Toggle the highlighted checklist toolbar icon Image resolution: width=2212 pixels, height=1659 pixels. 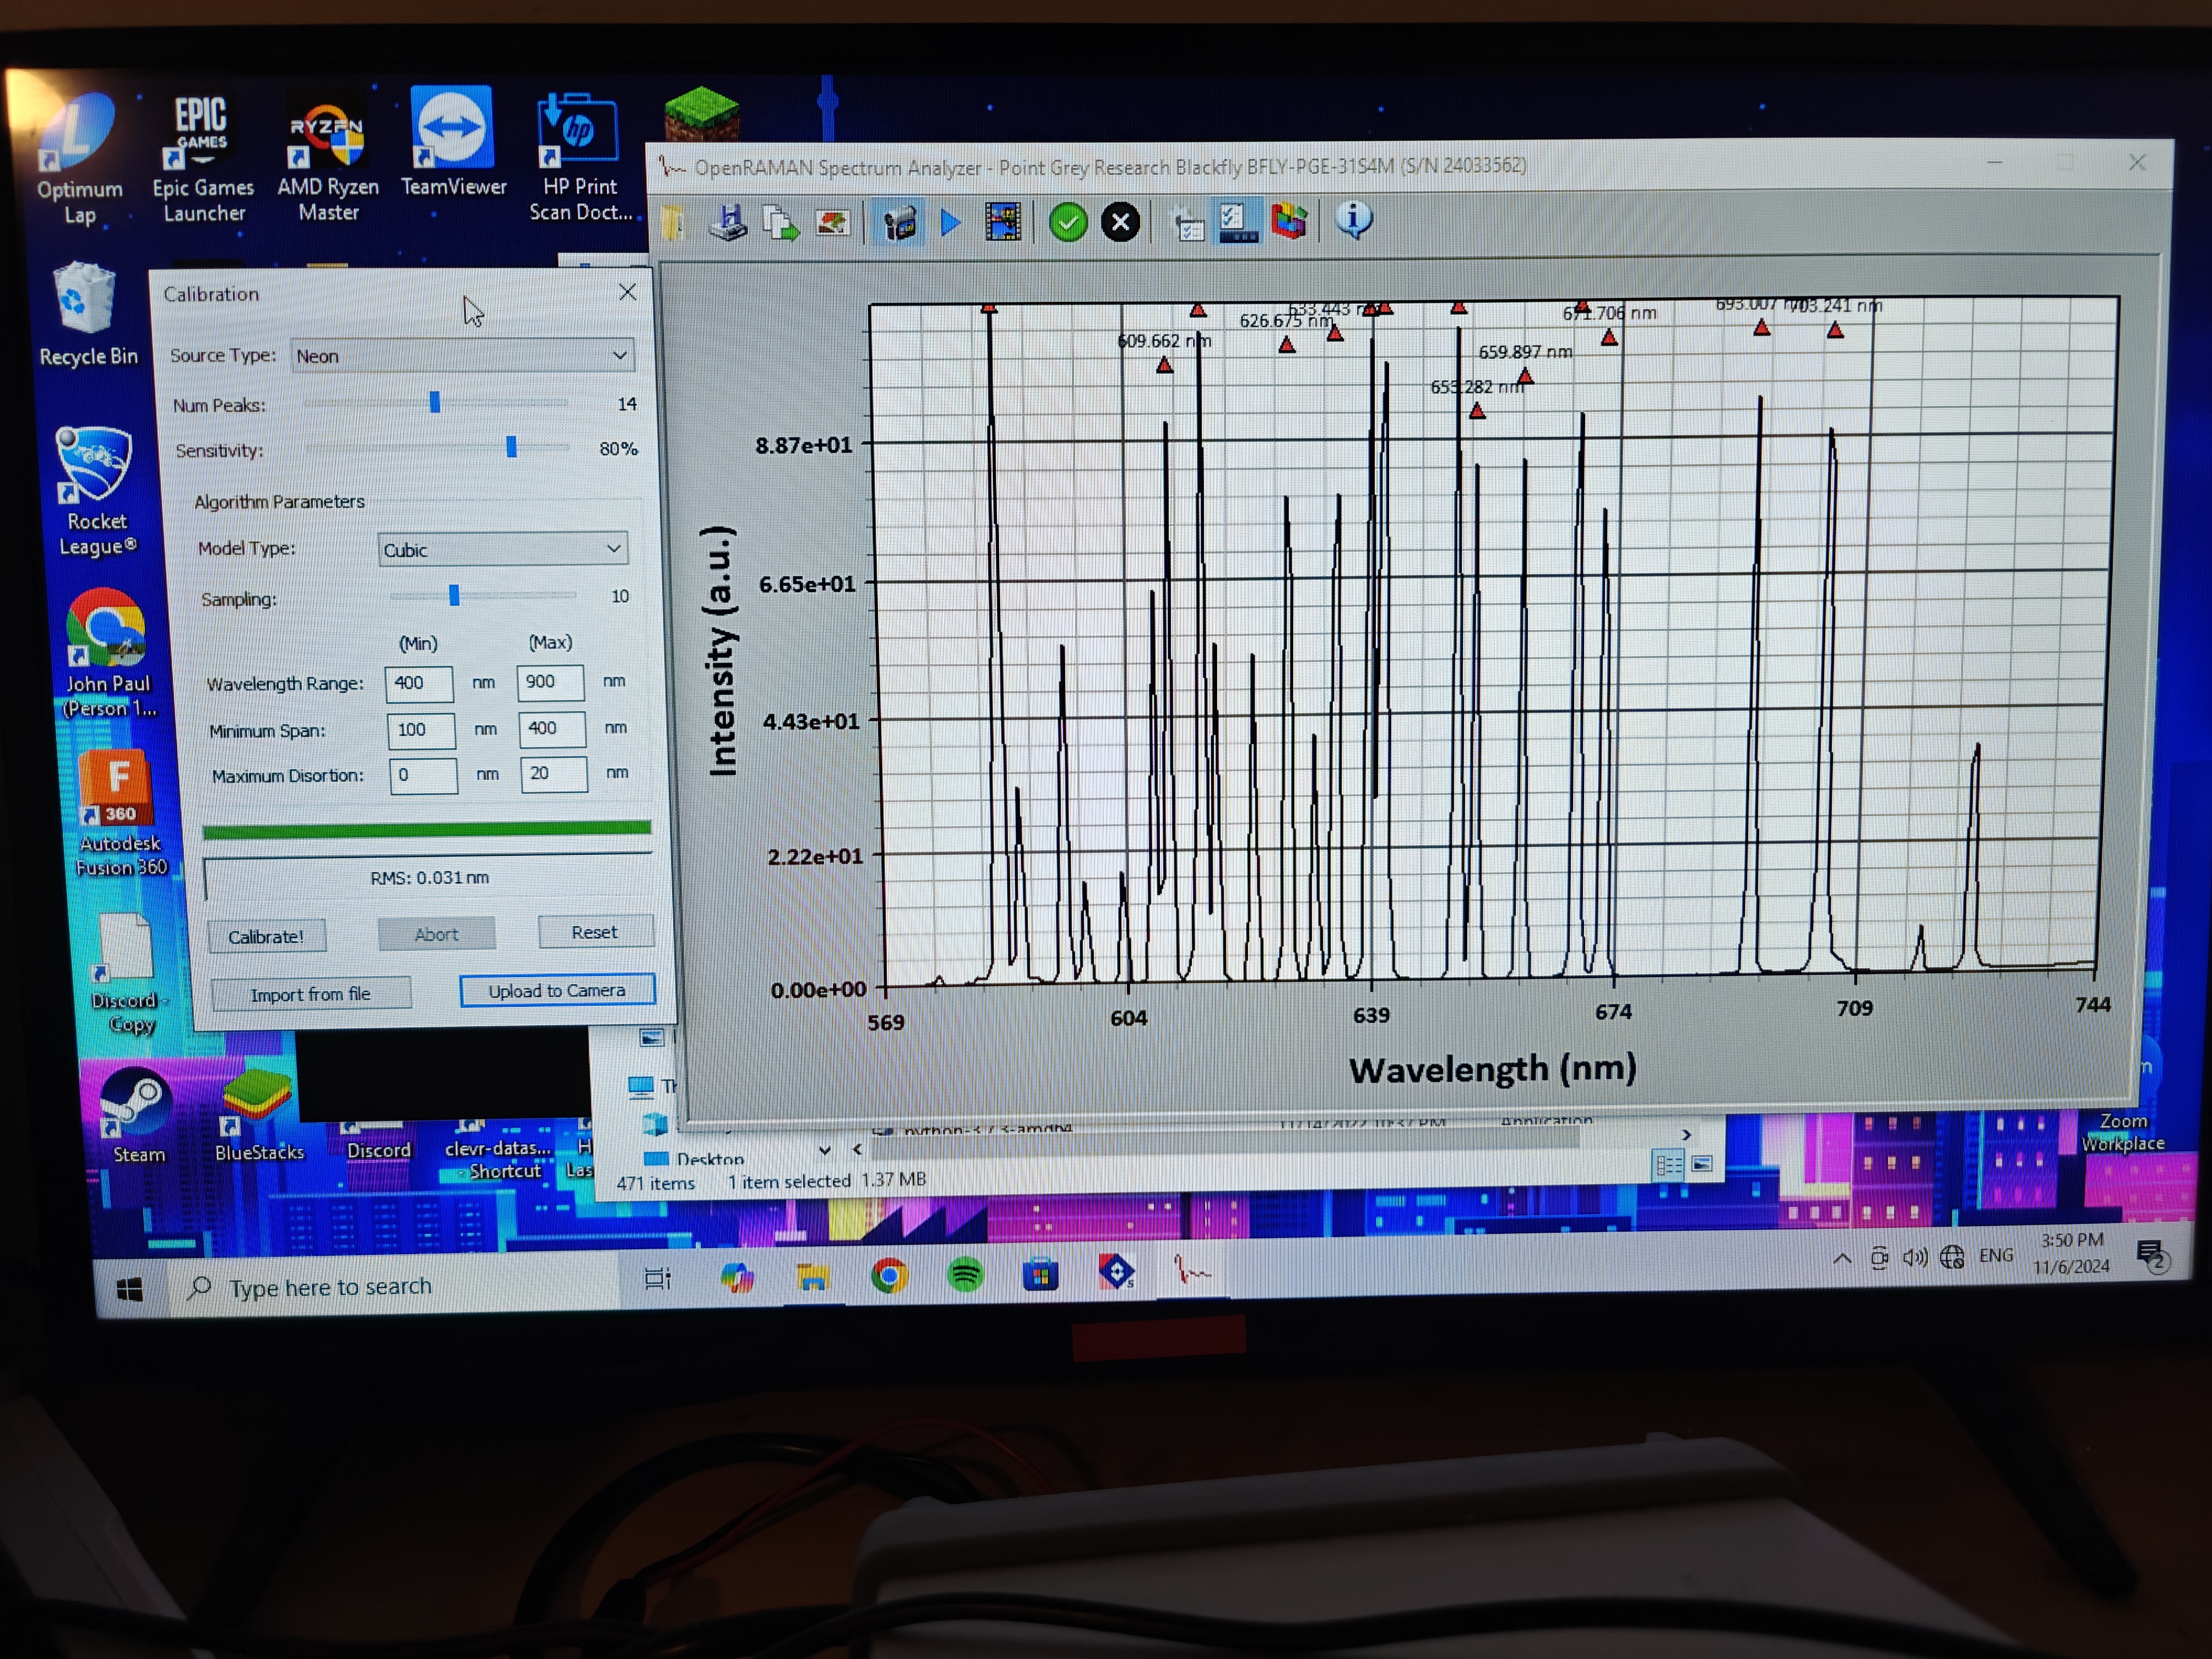tap(1238, 221)
